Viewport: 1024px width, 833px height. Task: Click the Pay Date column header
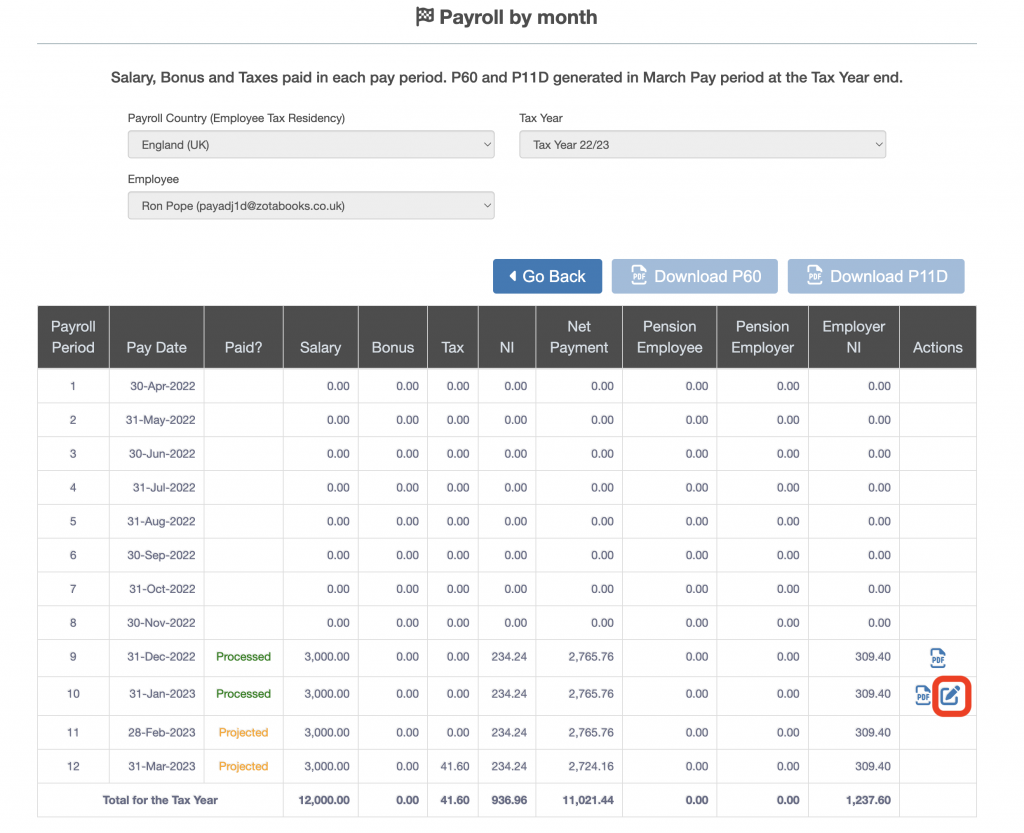(x=156, y=347)
